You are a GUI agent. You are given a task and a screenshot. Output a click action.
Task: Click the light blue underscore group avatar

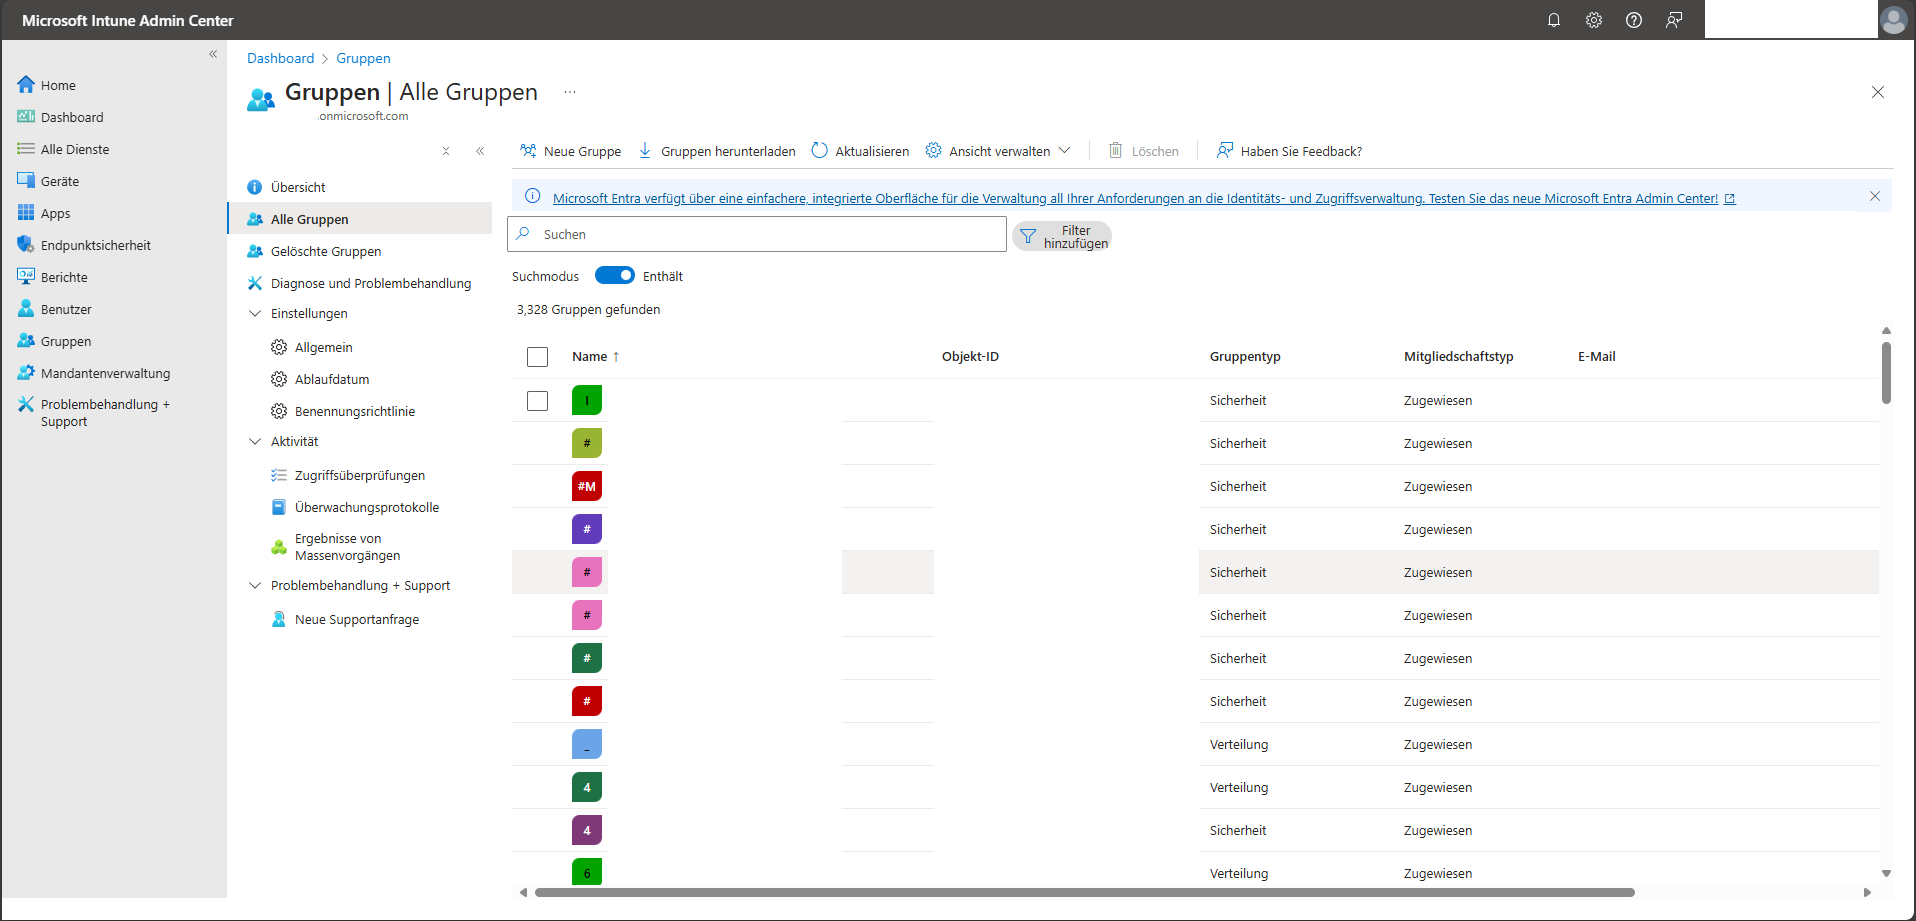587,744
